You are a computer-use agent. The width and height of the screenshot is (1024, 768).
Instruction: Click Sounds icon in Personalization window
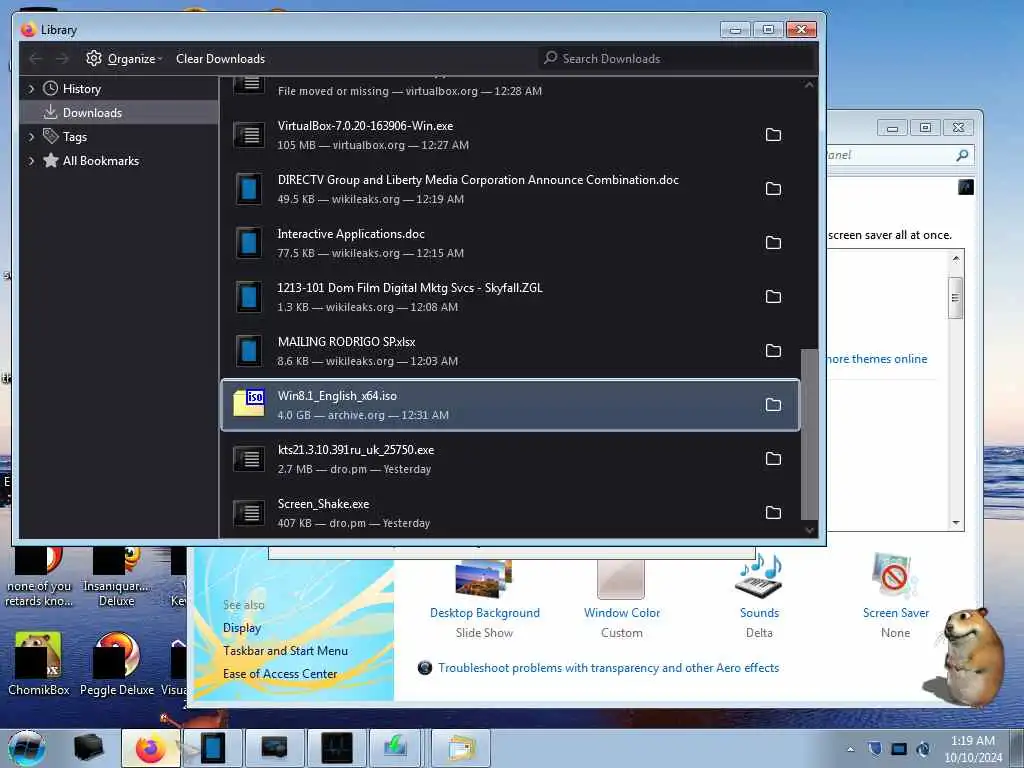[x=759, y=577]
